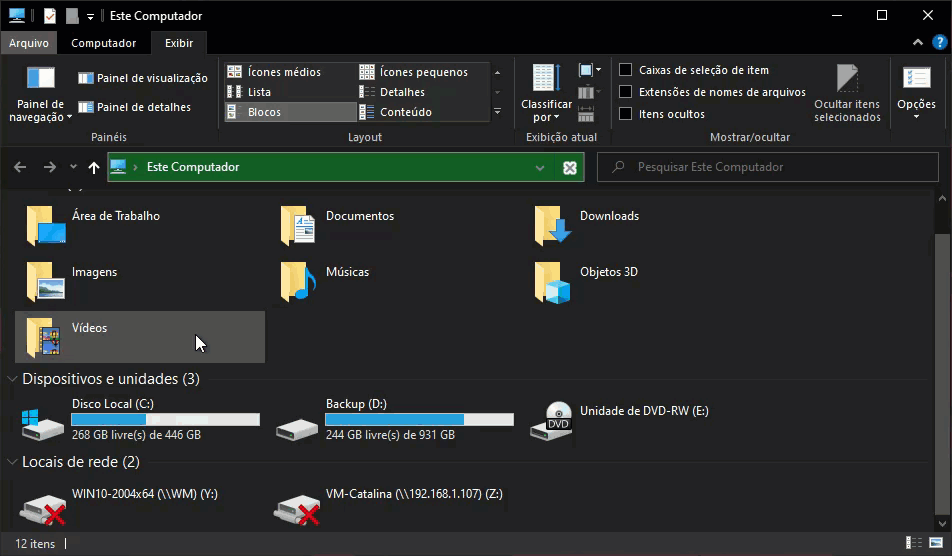Switch to the Computador tab
Screen dimensions: 952x556
103,43
